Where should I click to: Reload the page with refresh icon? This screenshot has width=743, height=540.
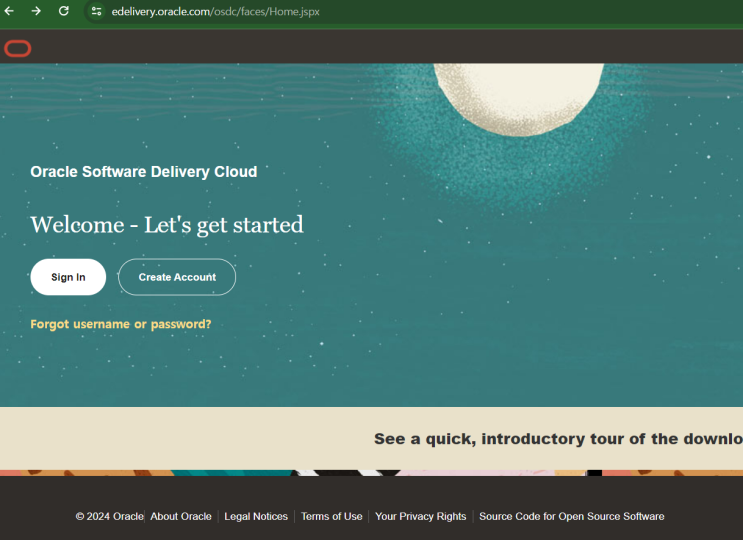(x=63, y=11)
